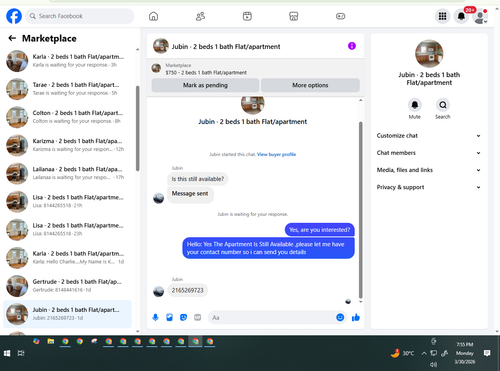
Task: Click the 2165269723 phone number message
Action: [187, 290]
